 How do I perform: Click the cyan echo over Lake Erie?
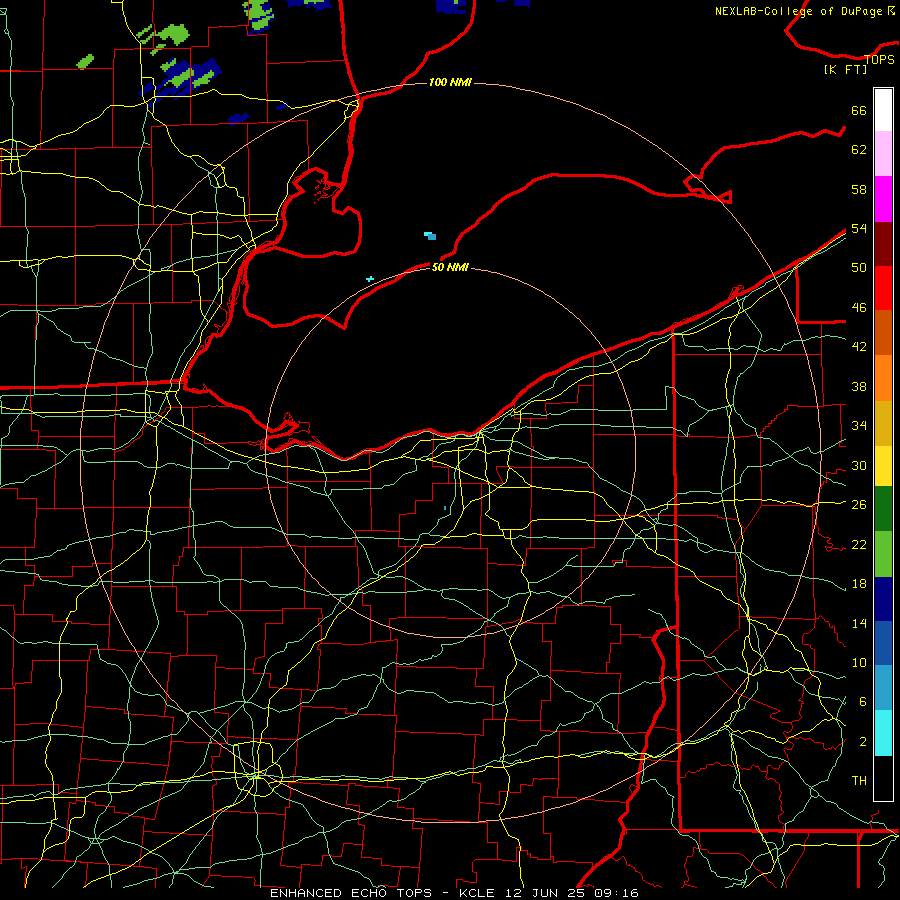[x=430, y=235]
